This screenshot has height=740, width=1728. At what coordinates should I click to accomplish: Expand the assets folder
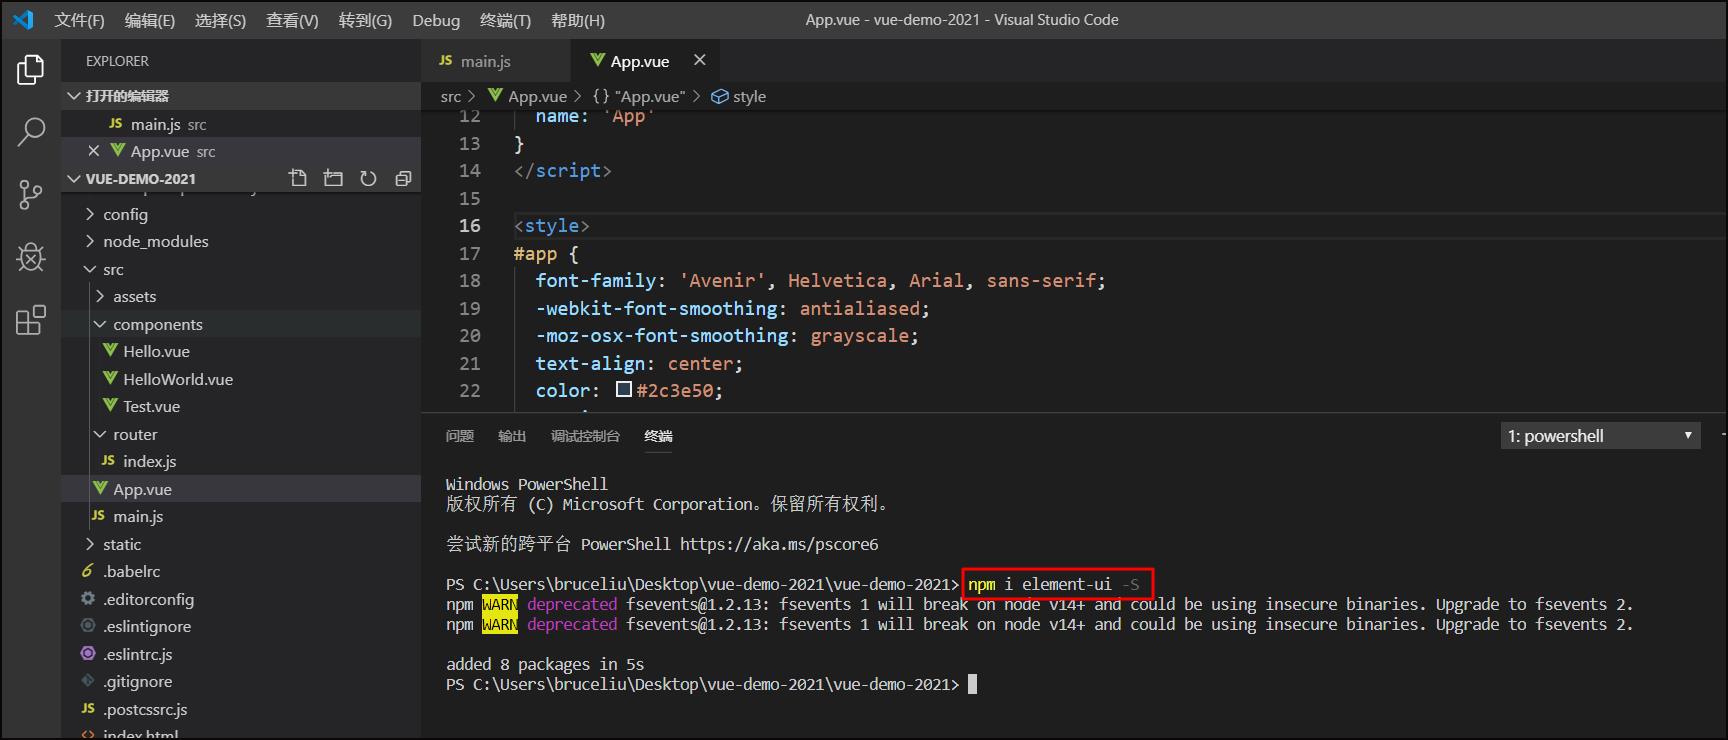100,296
